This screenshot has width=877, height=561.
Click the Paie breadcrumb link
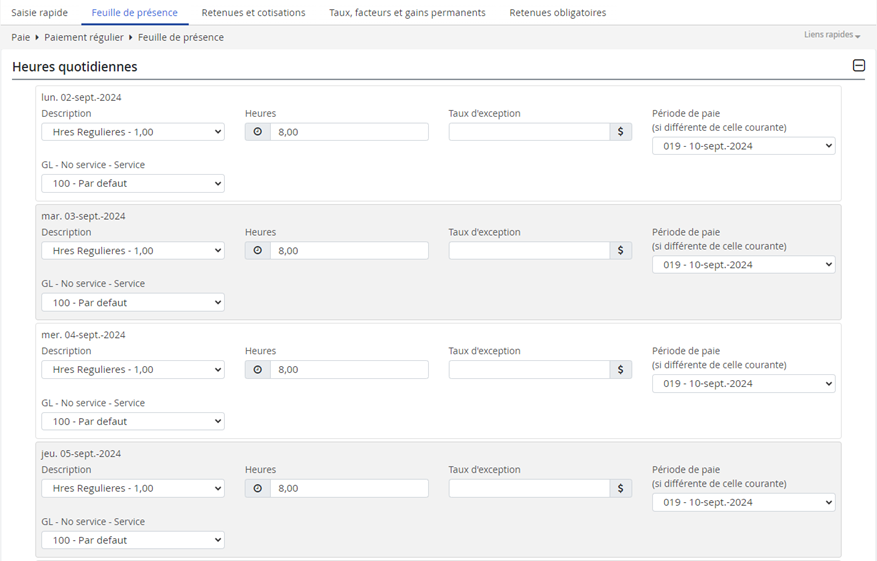tap(21, 37)
